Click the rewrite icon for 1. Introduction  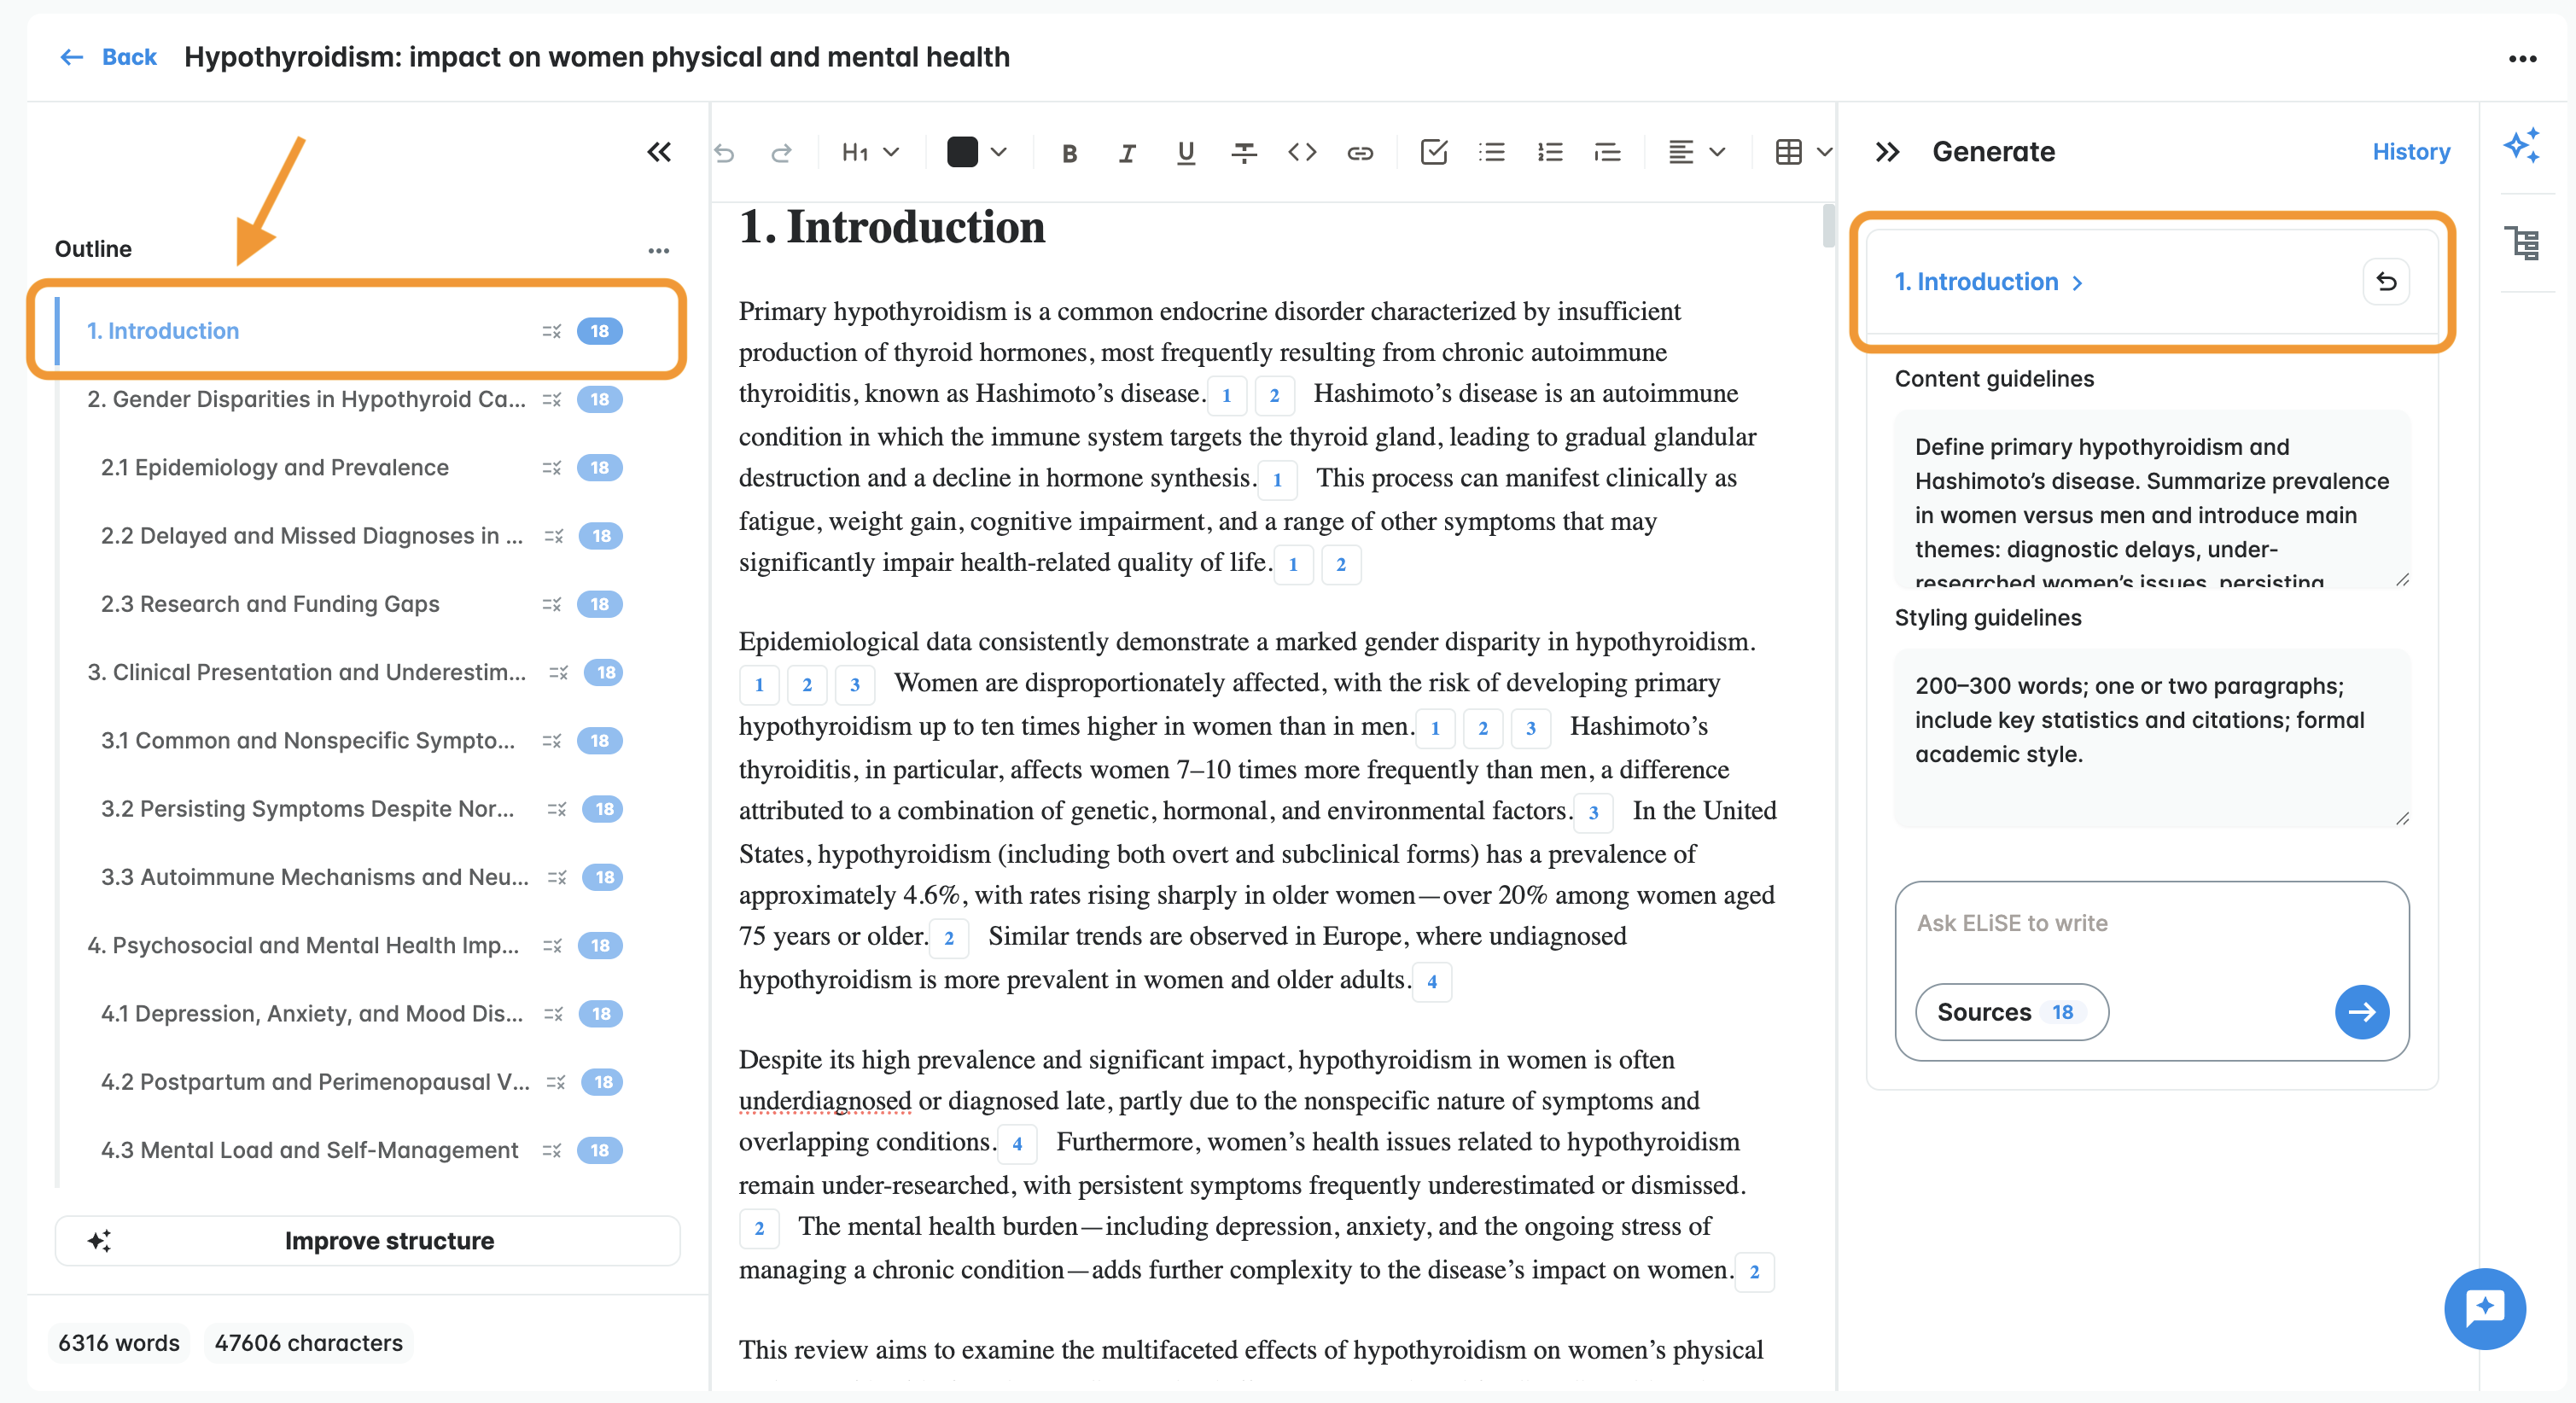point(551,331)
